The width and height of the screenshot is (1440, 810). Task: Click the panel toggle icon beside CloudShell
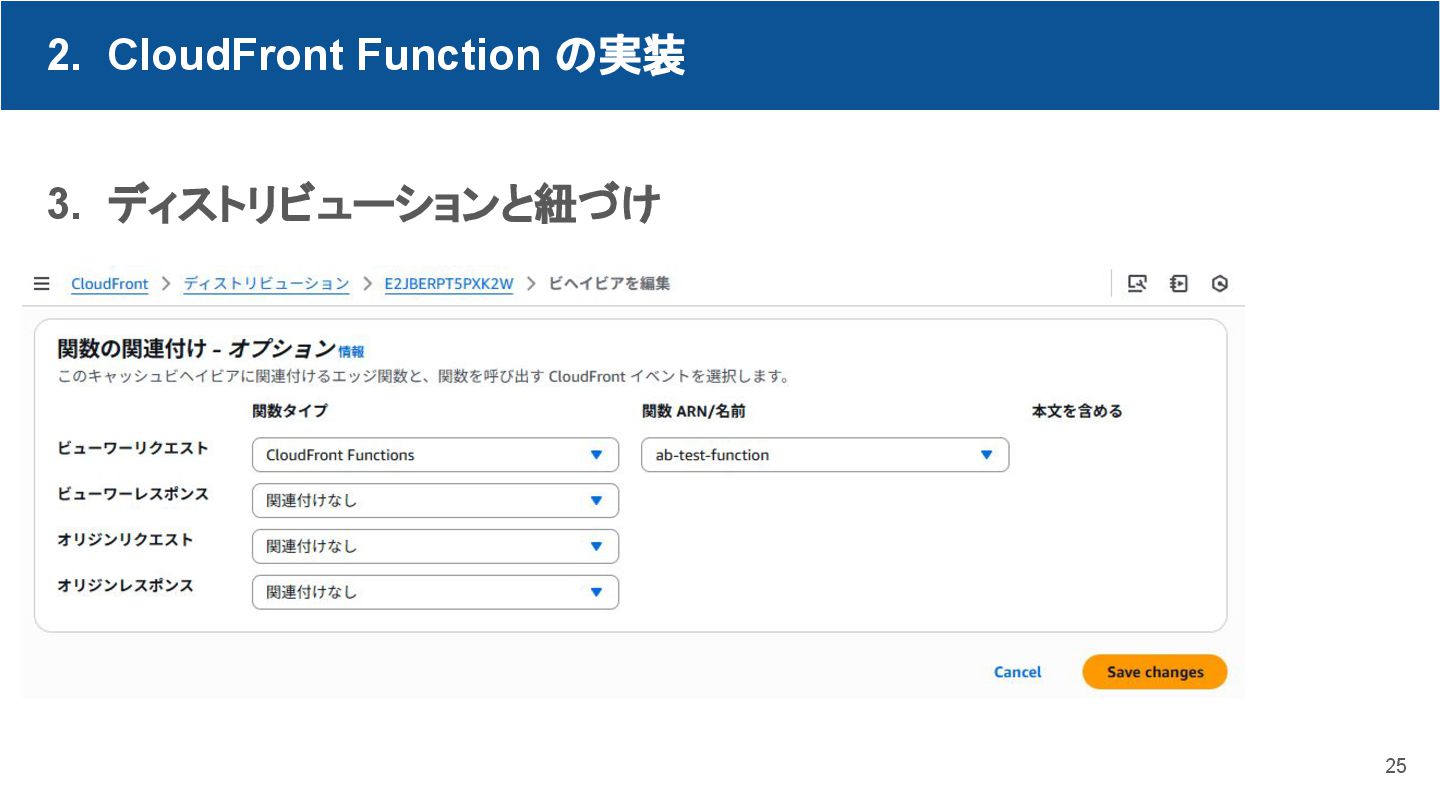point(1179,284)
